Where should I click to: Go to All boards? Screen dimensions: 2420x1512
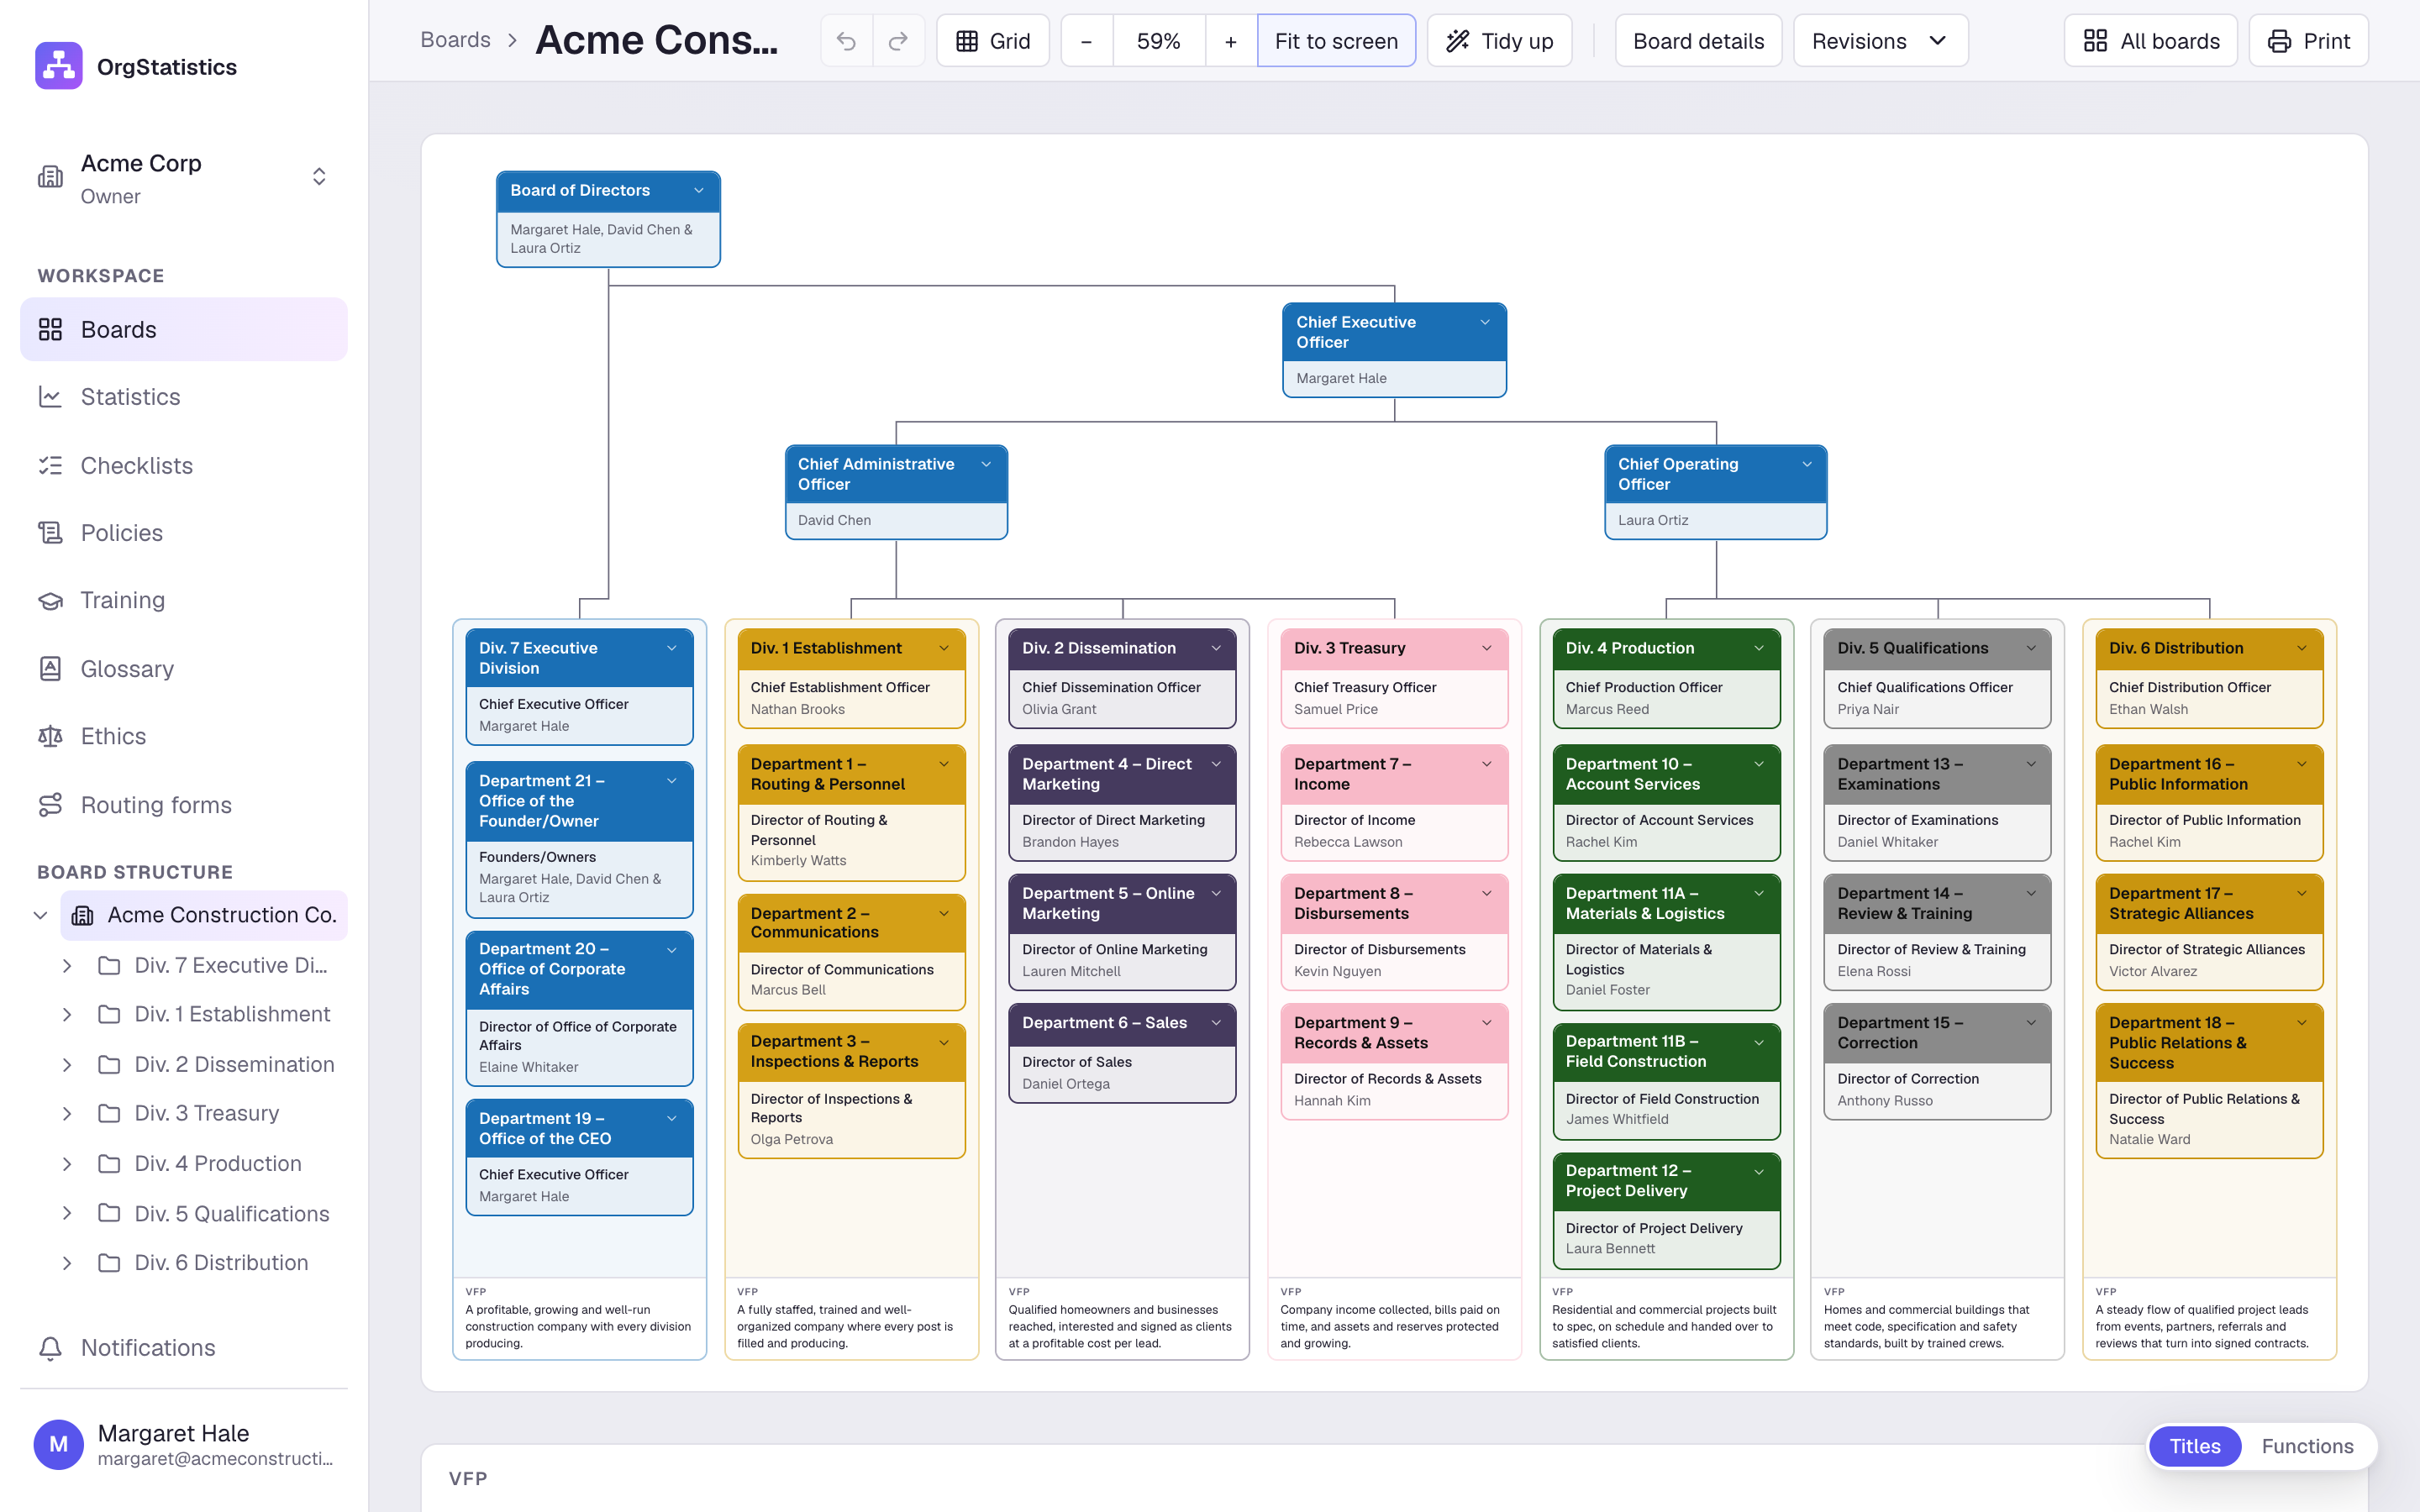click(x=2150, y=41)
